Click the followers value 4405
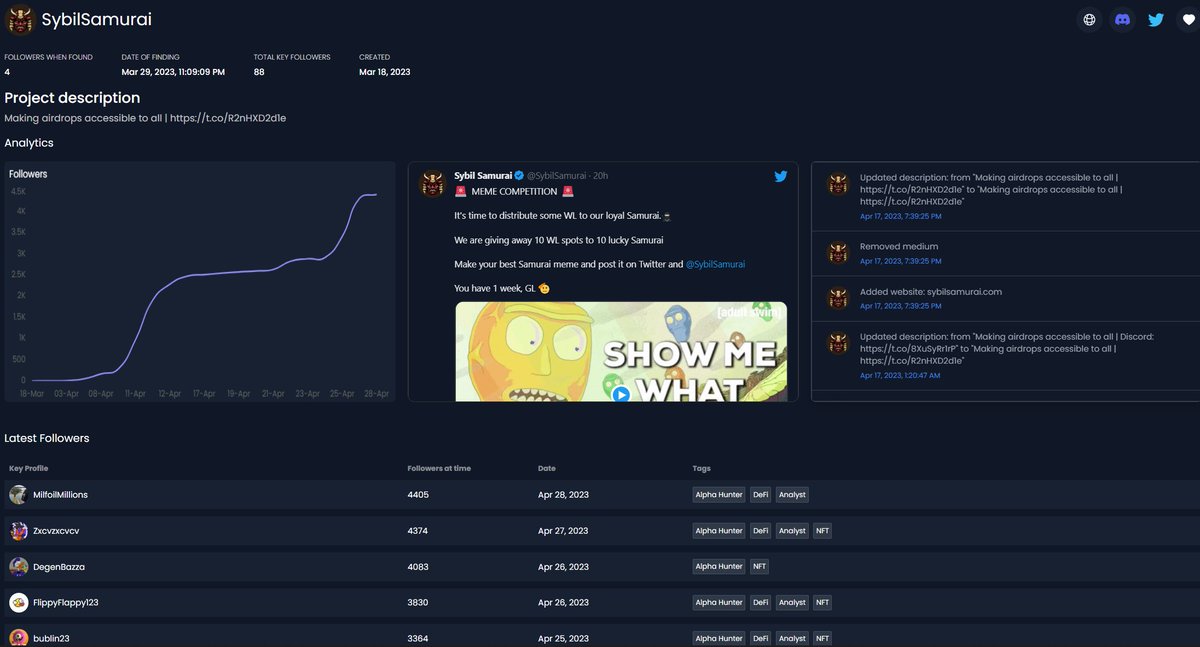The height and width of the screenshot is (647, 1200). (418, 495)
